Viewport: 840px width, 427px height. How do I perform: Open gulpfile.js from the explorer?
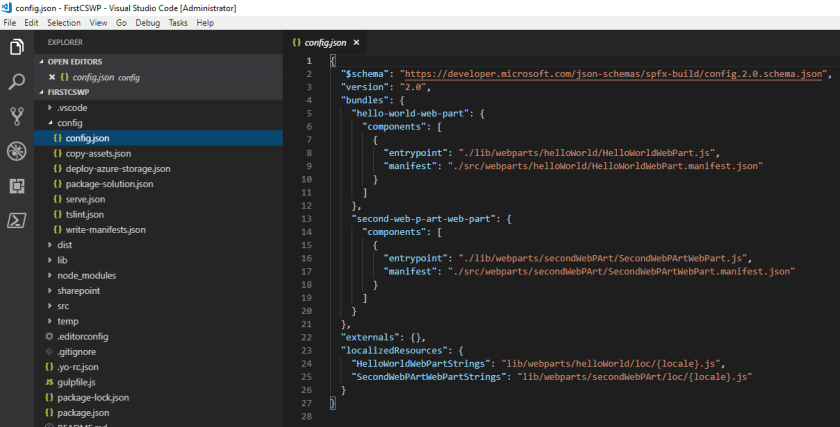(x=76, y=382)
